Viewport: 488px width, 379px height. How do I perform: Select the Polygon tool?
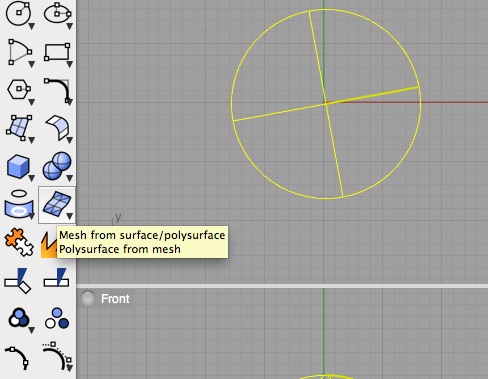[19, 89]
